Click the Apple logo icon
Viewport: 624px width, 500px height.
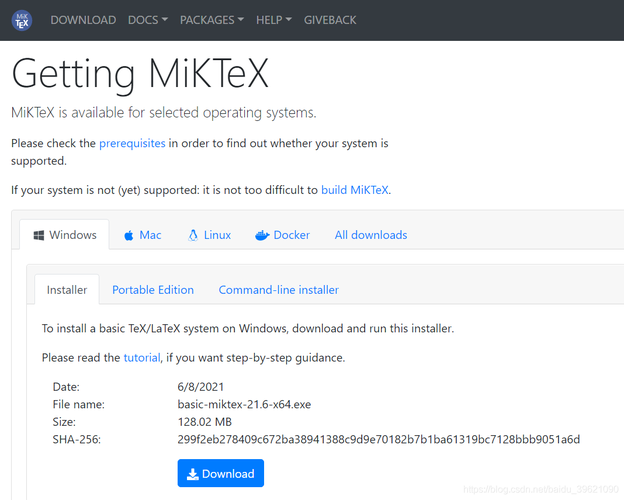coord(129,235)
